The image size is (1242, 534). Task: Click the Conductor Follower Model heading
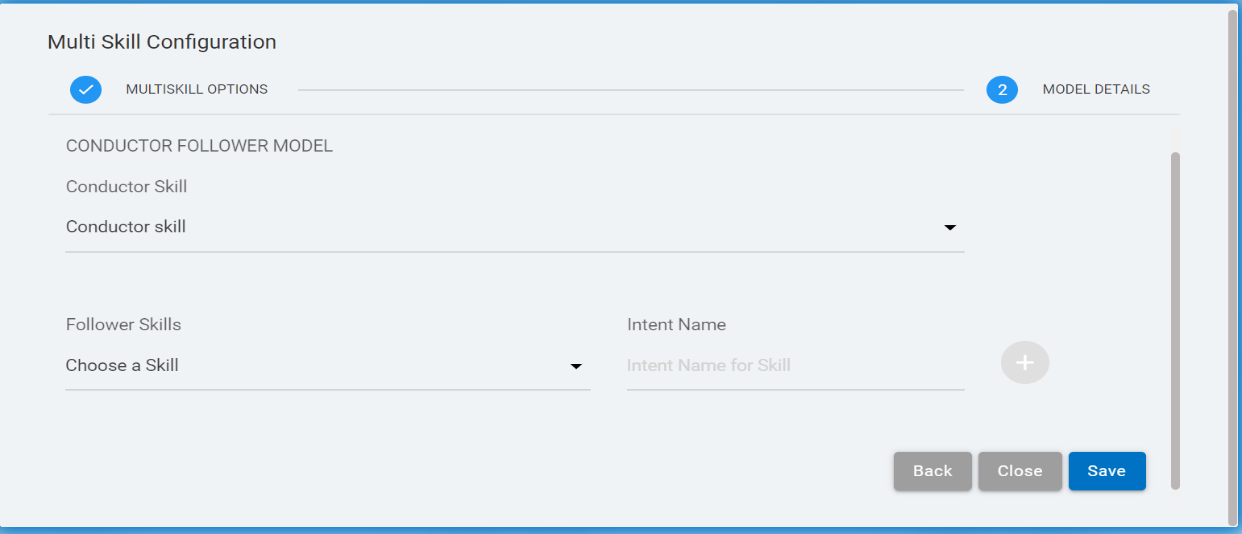click(199, 146)
